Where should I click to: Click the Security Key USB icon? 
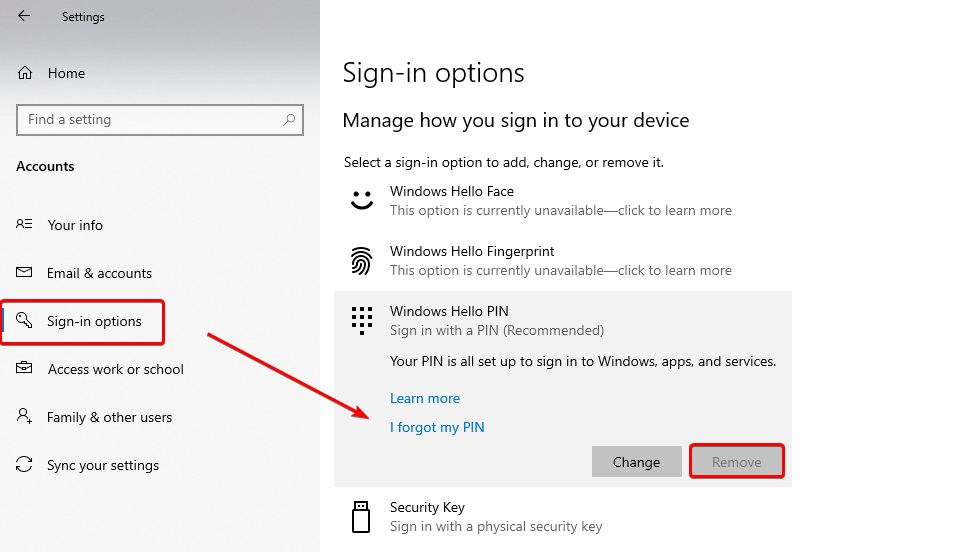[x=361, y=516]
